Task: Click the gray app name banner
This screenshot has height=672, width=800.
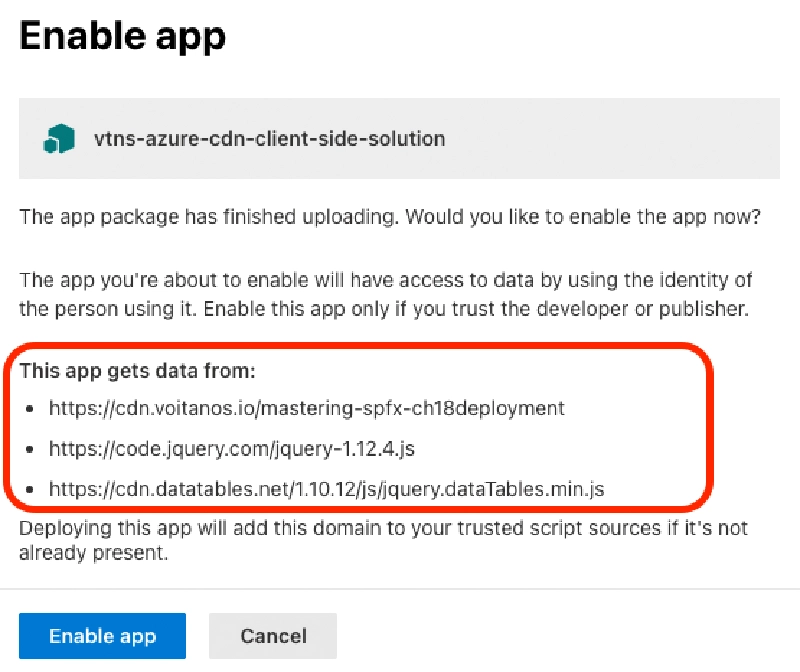Action: click(x=400, y=138)
